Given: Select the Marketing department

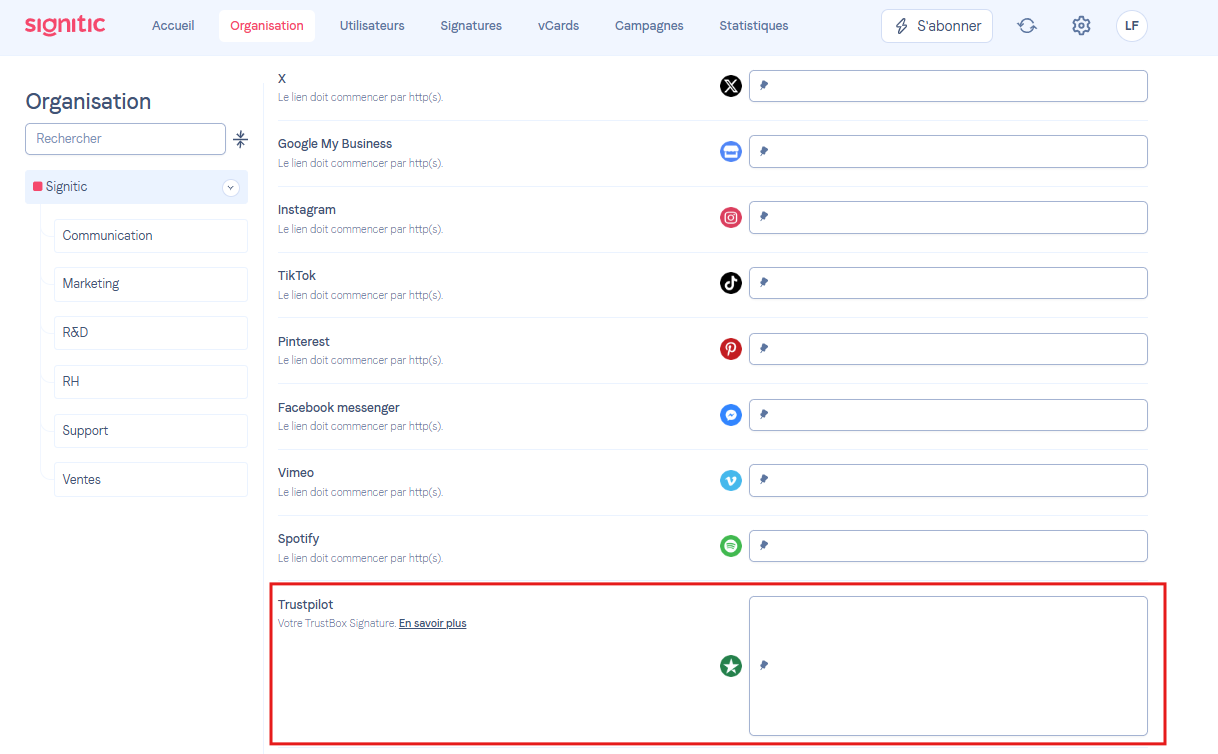Looking at the screenshot, I should (x=151, y=284).
